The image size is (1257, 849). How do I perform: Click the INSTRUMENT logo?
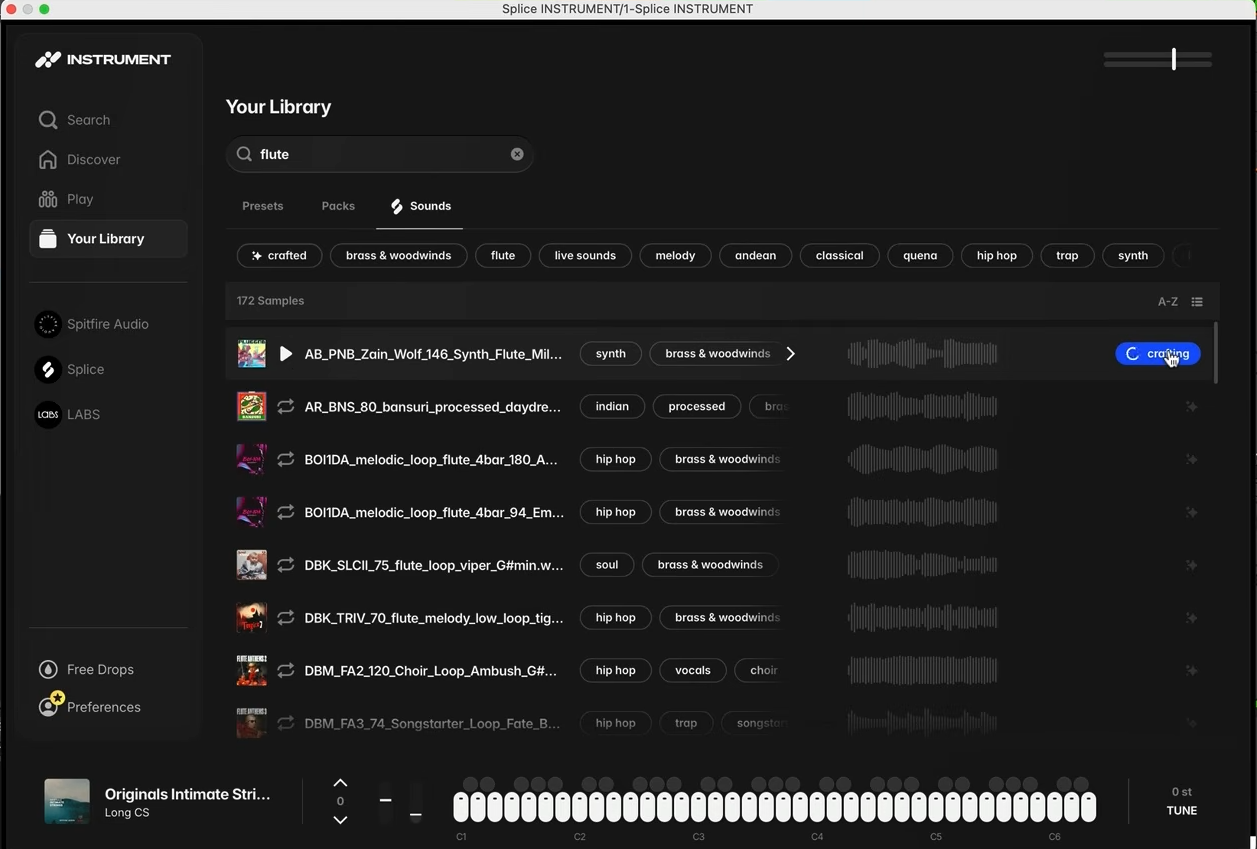pyautogui.click(x=103, y=60)
